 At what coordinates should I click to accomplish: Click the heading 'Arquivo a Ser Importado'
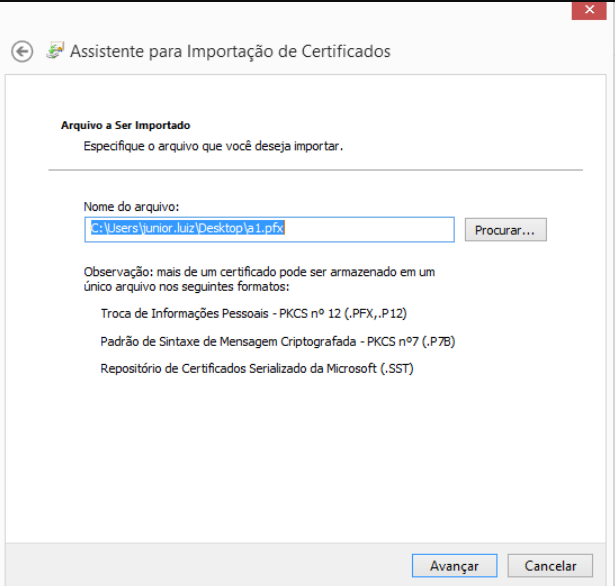click(126, 126)
